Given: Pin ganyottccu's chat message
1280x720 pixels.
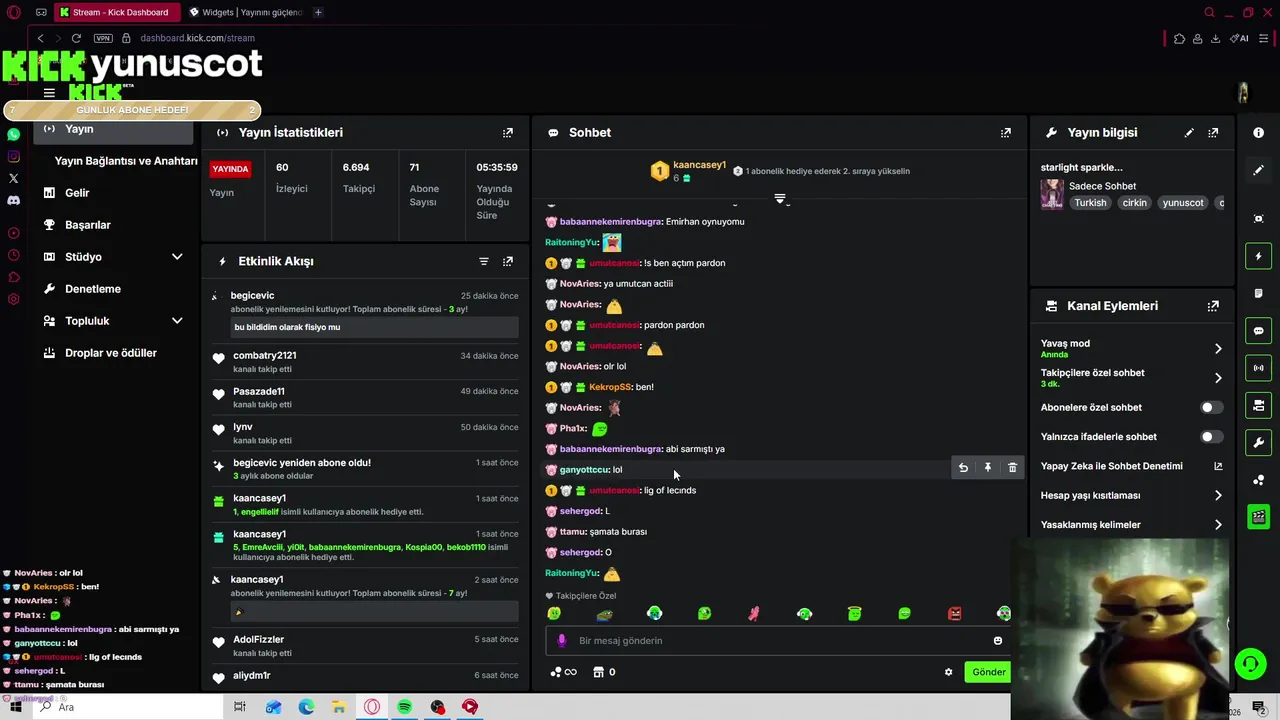Looking at the screenshot, I should pos(988,467).
